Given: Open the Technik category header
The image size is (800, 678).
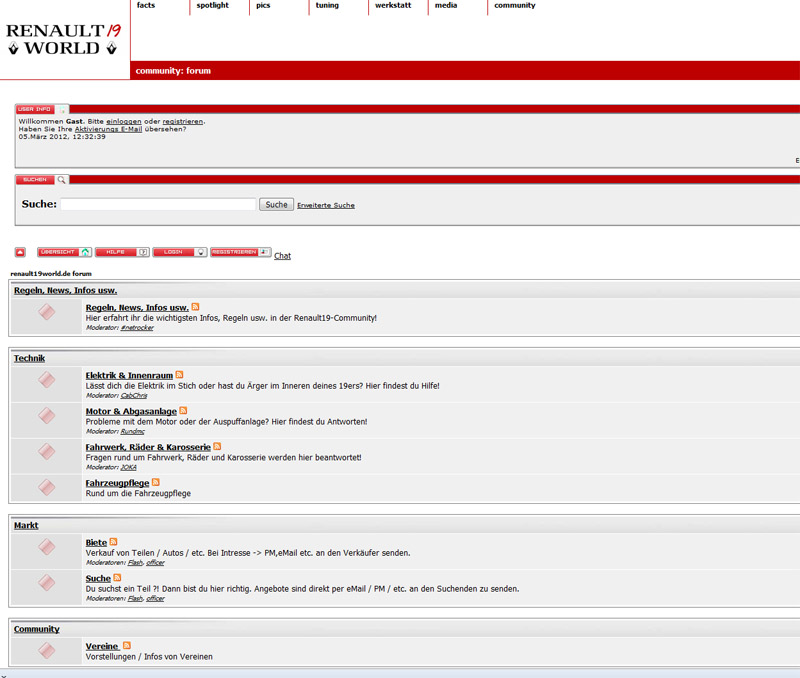Looking at the screenshot, I should pyautogui.click(x=29, y=358).
